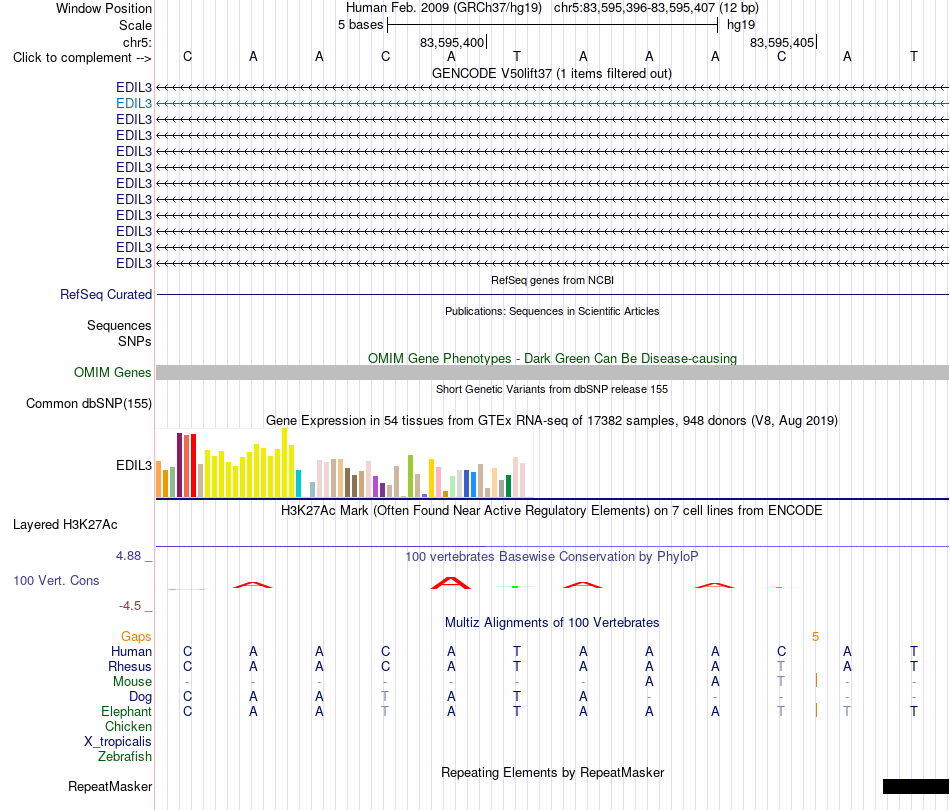Click the black RepeatMasker element block
Viewport: 950px width, 810px height.
click(915, 786)
